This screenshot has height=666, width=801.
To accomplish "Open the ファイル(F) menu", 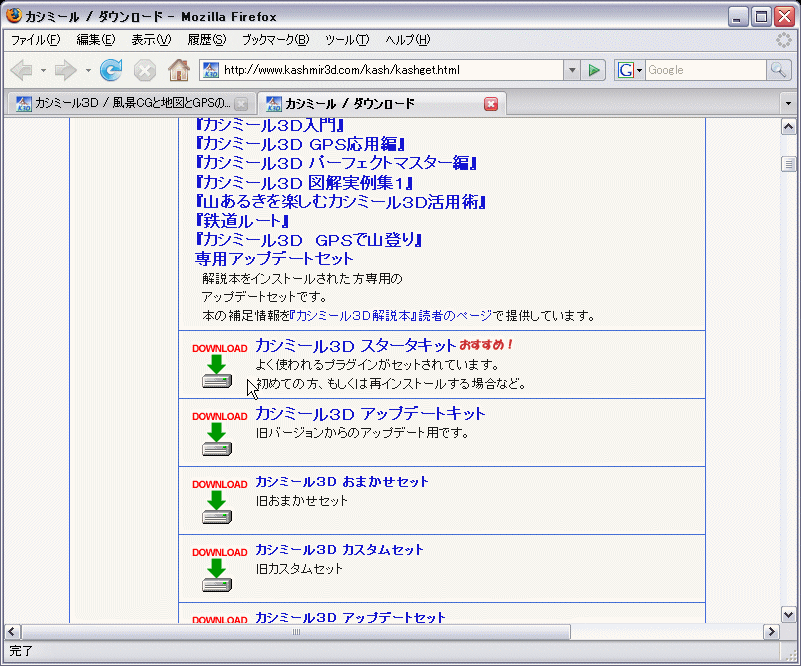I will (x=36, y=40).
